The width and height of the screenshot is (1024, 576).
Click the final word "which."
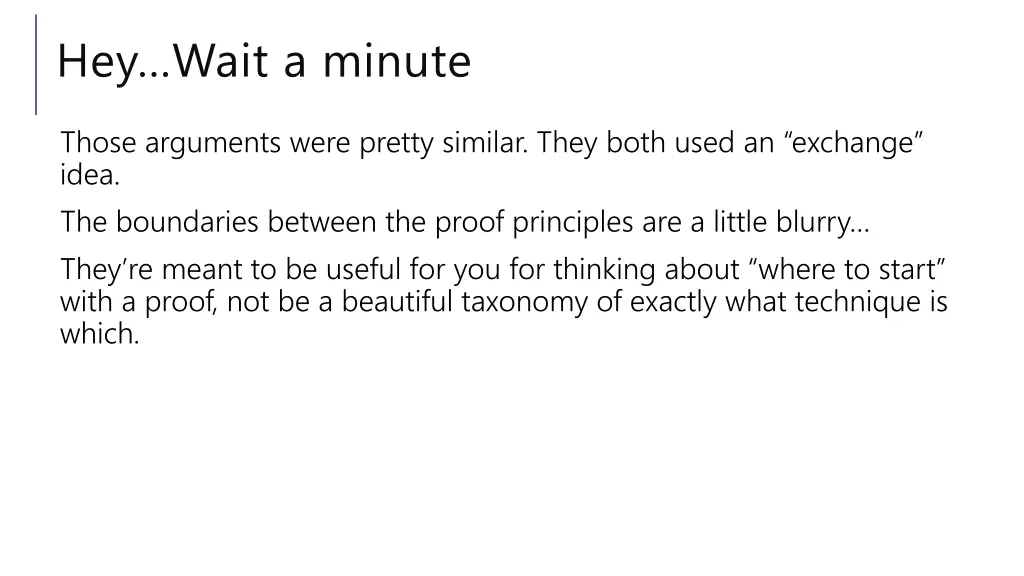point(100,334)
